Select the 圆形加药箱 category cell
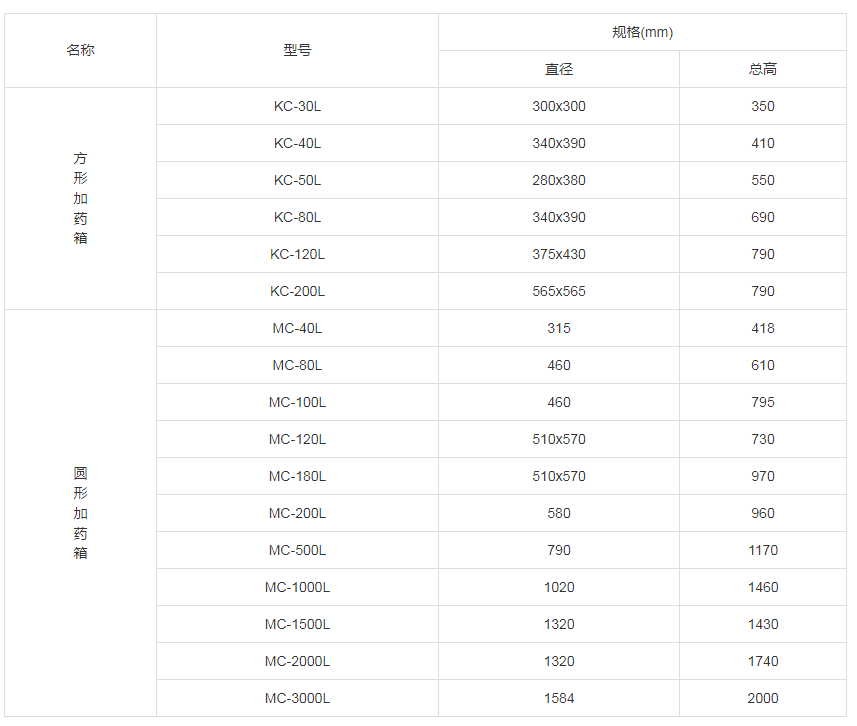The width and height of the screenshot is (857, 726). tap(81, 513)
